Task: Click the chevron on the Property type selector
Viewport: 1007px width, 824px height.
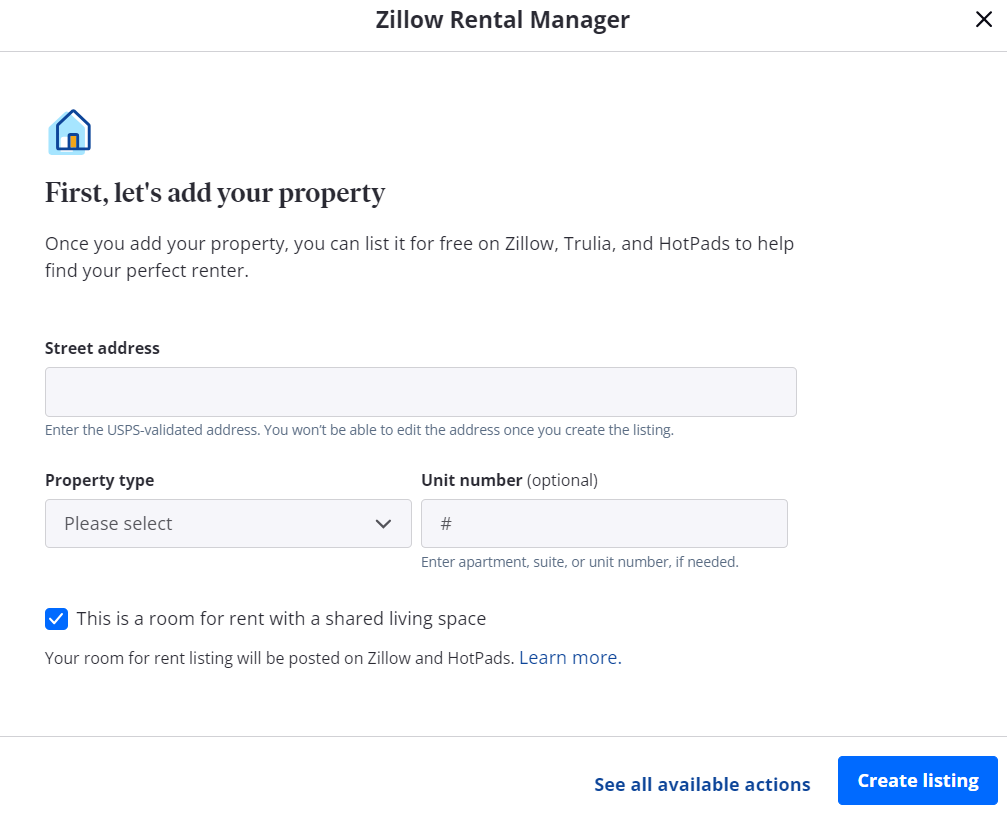Action: [x=383, y=523]
